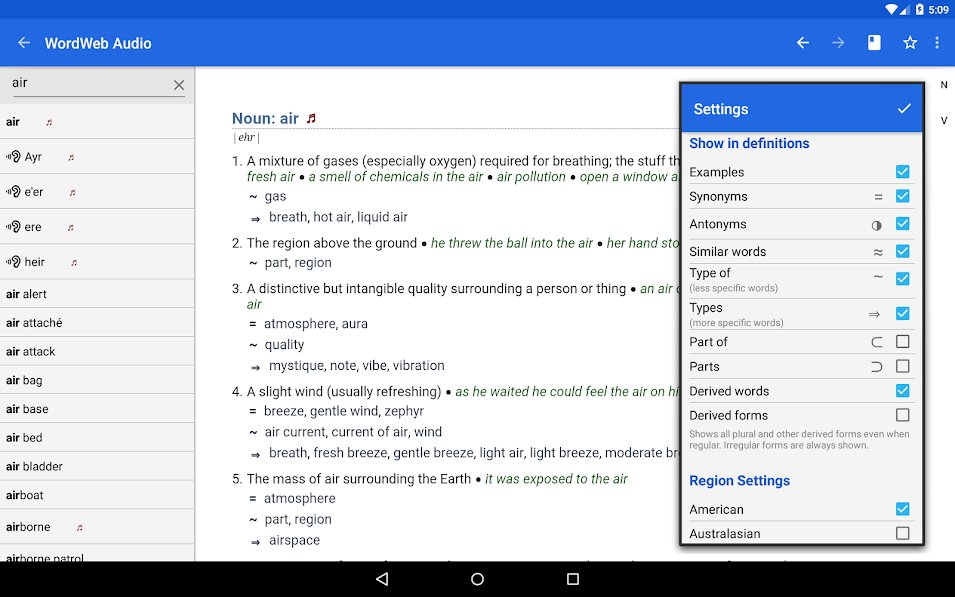Screen dimensions: 955x597
Task: Jump to N section index letter
Action: click(943, 85)
